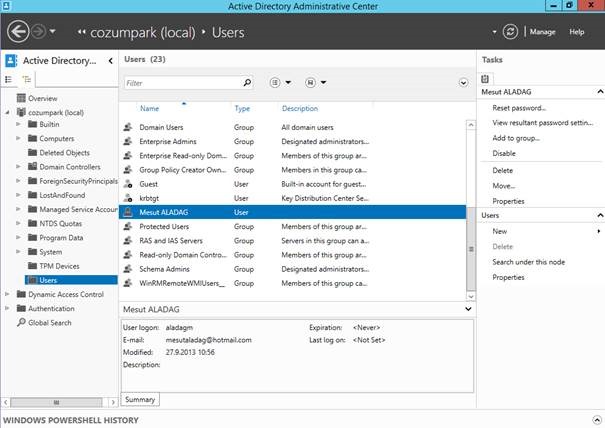Open Properties under Mesut ALADAG tasks

(x=508, y=201)
